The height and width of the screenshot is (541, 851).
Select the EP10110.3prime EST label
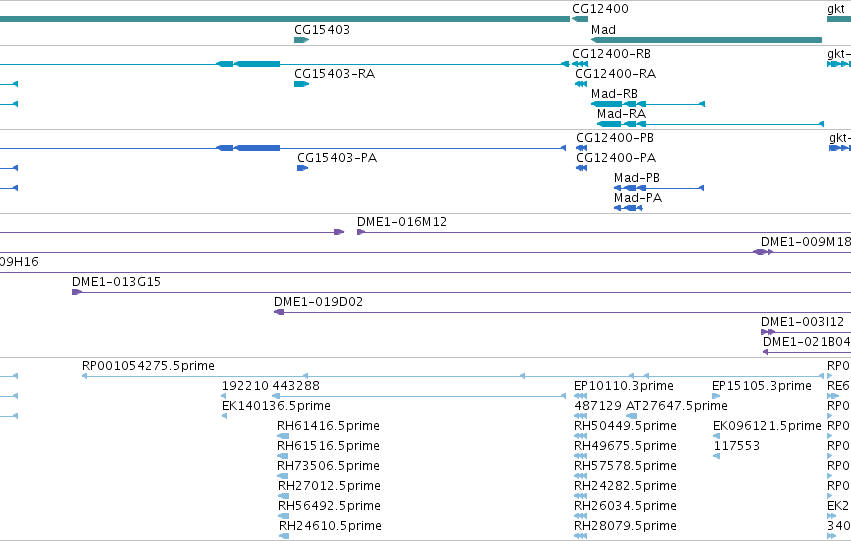[x=624, y=386]
